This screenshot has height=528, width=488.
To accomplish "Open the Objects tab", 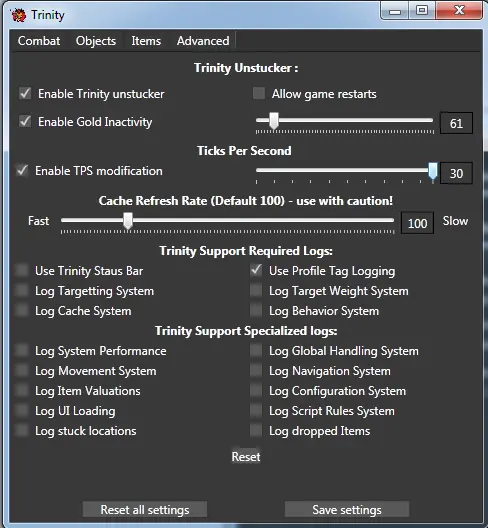I will pos(96,41).
